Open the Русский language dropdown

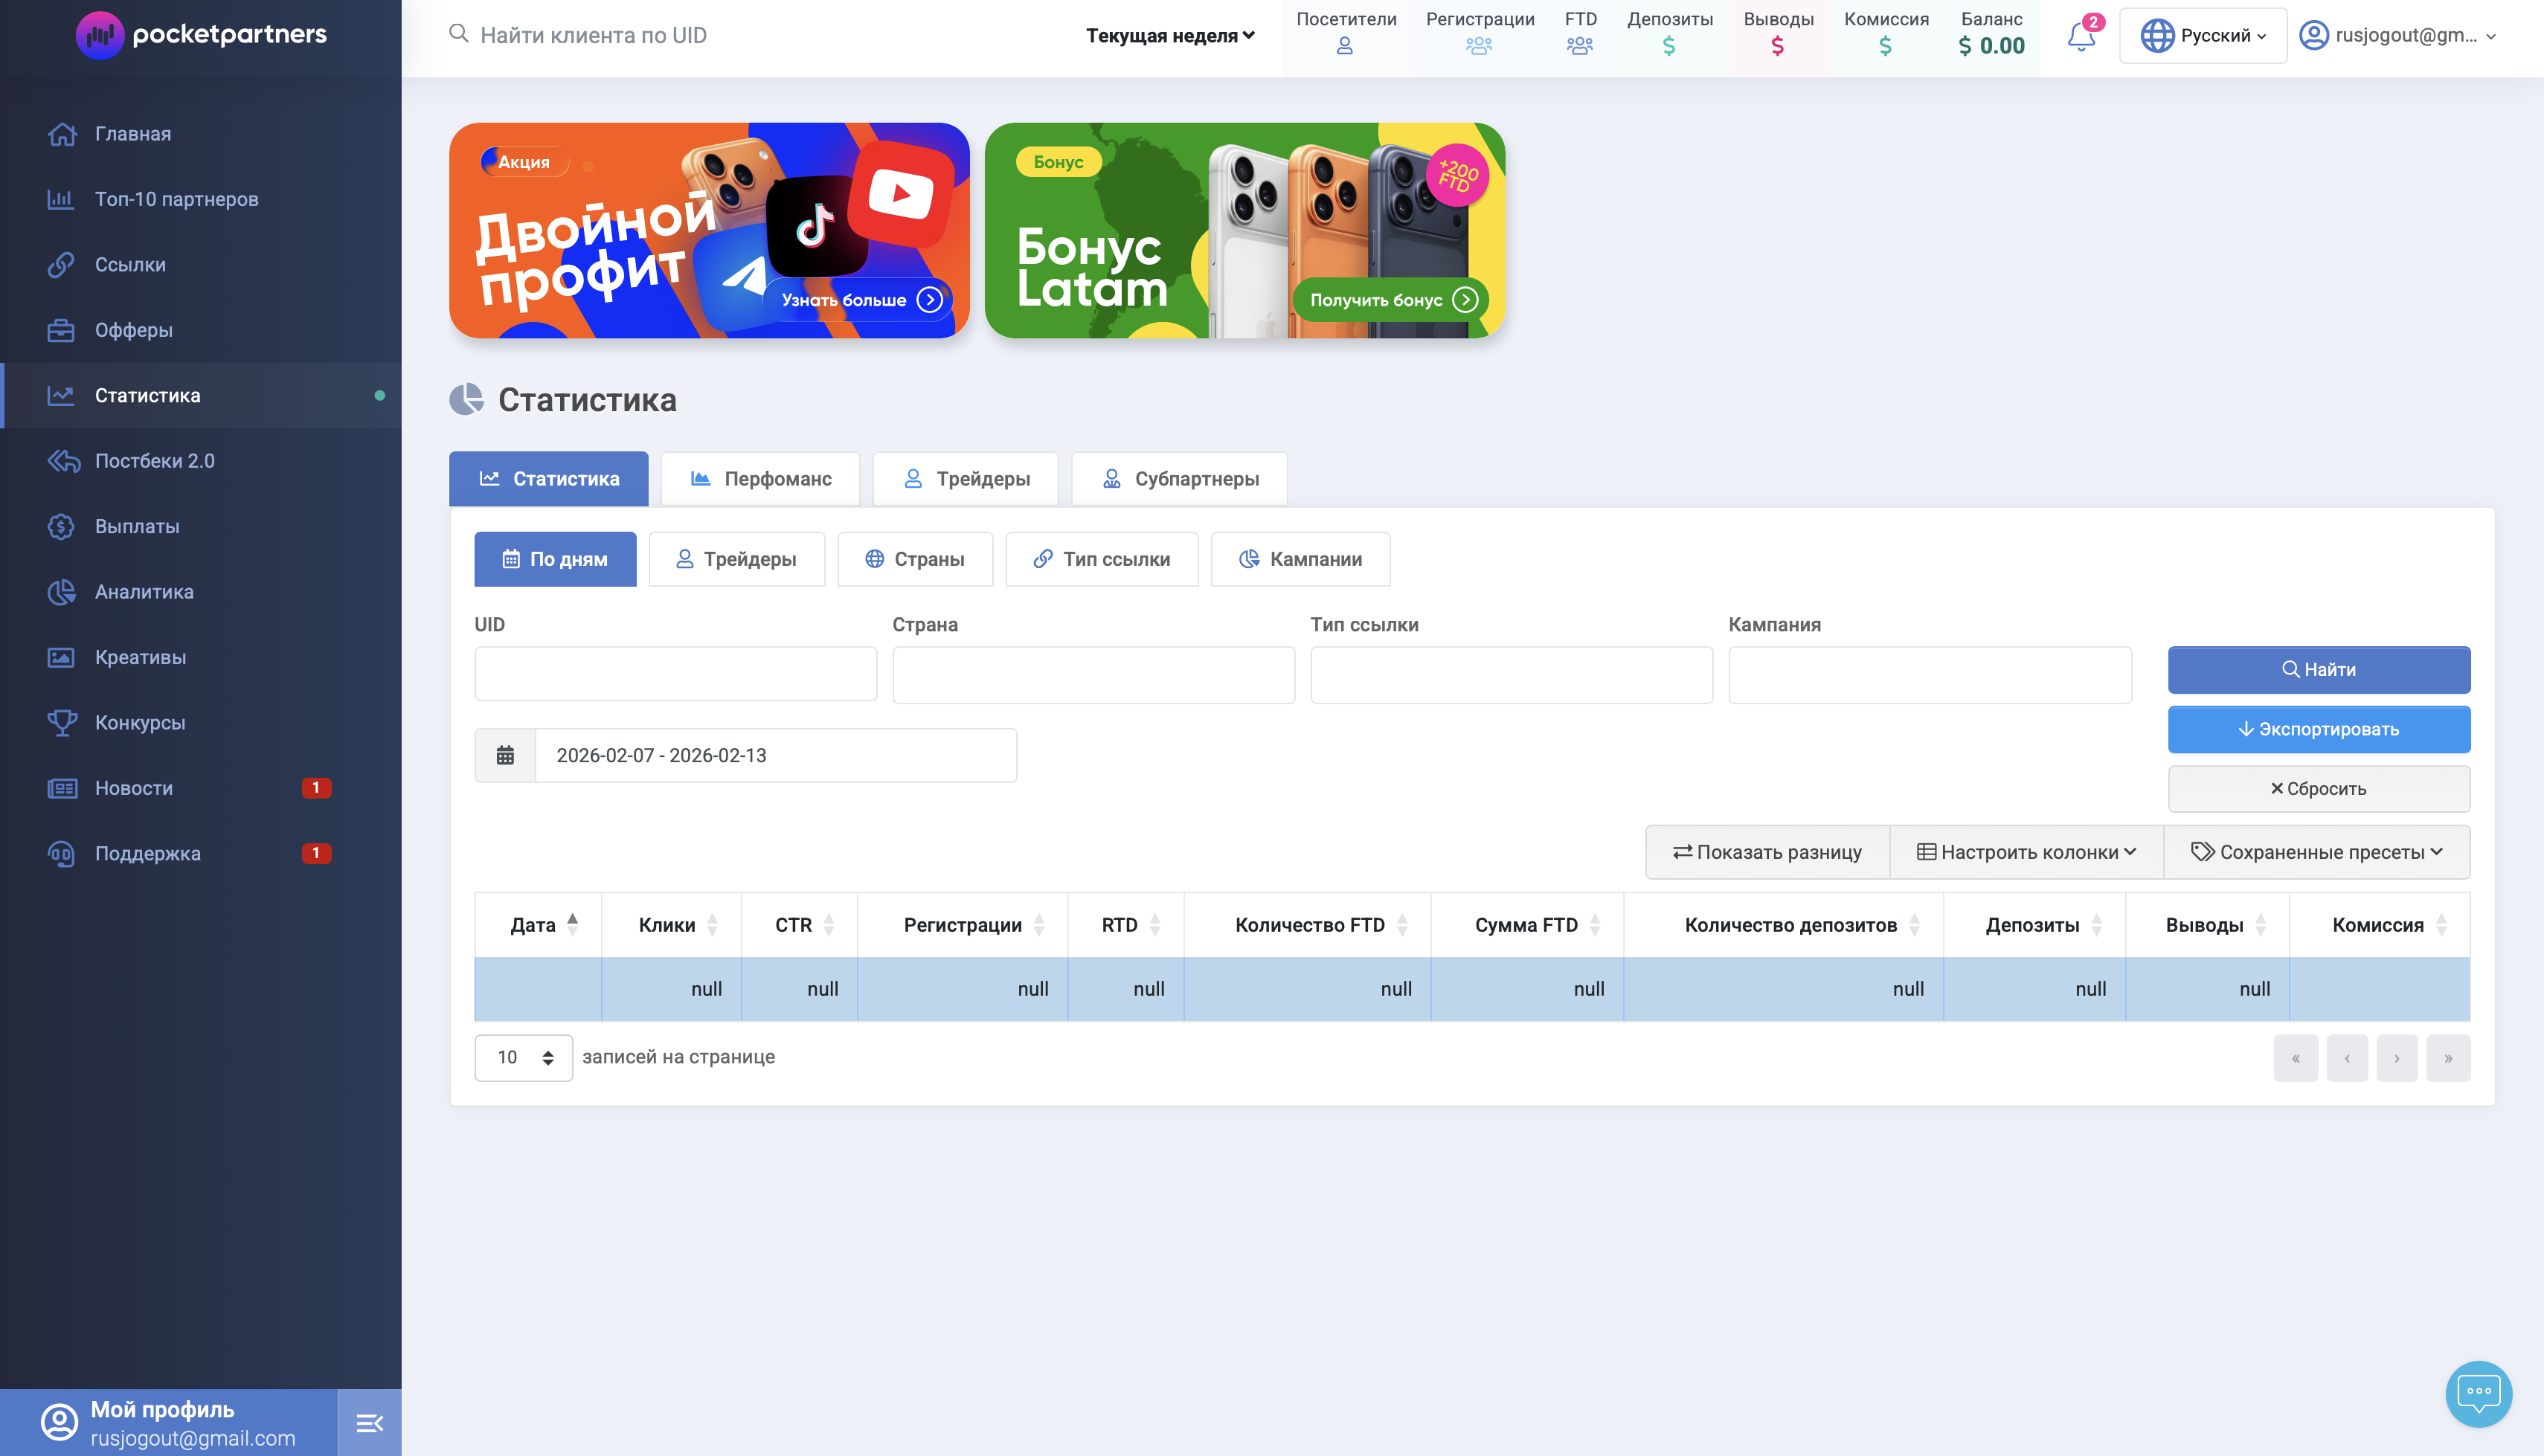pyautogui.click(x=2203, y=36)
